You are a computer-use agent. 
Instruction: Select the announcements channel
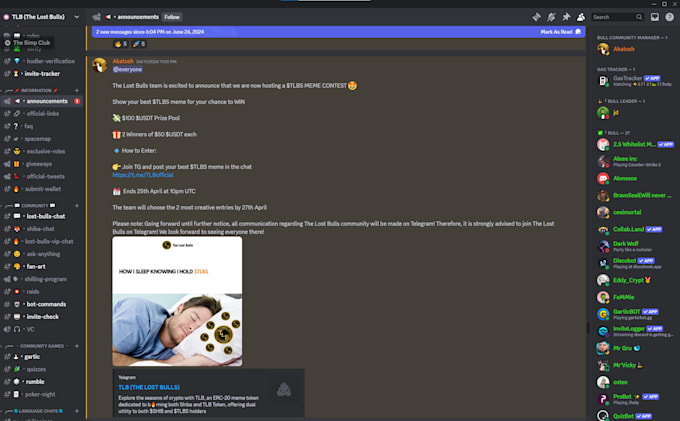[x=42, y=101]
